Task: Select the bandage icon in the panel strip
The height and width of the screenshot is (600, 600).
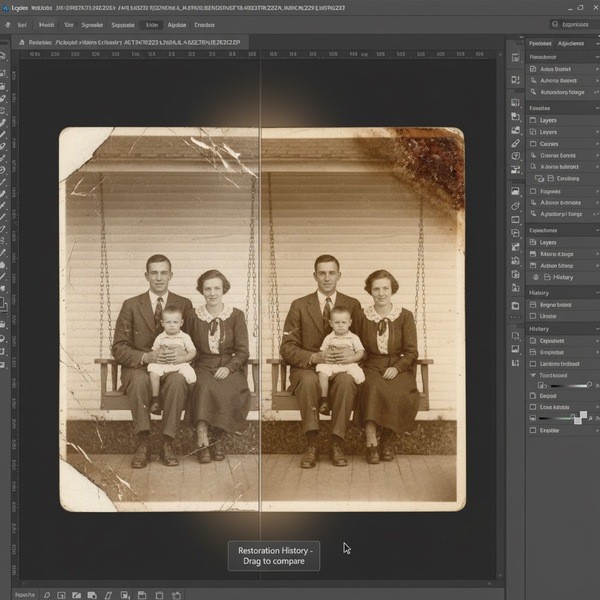Action: coord(515,143)
